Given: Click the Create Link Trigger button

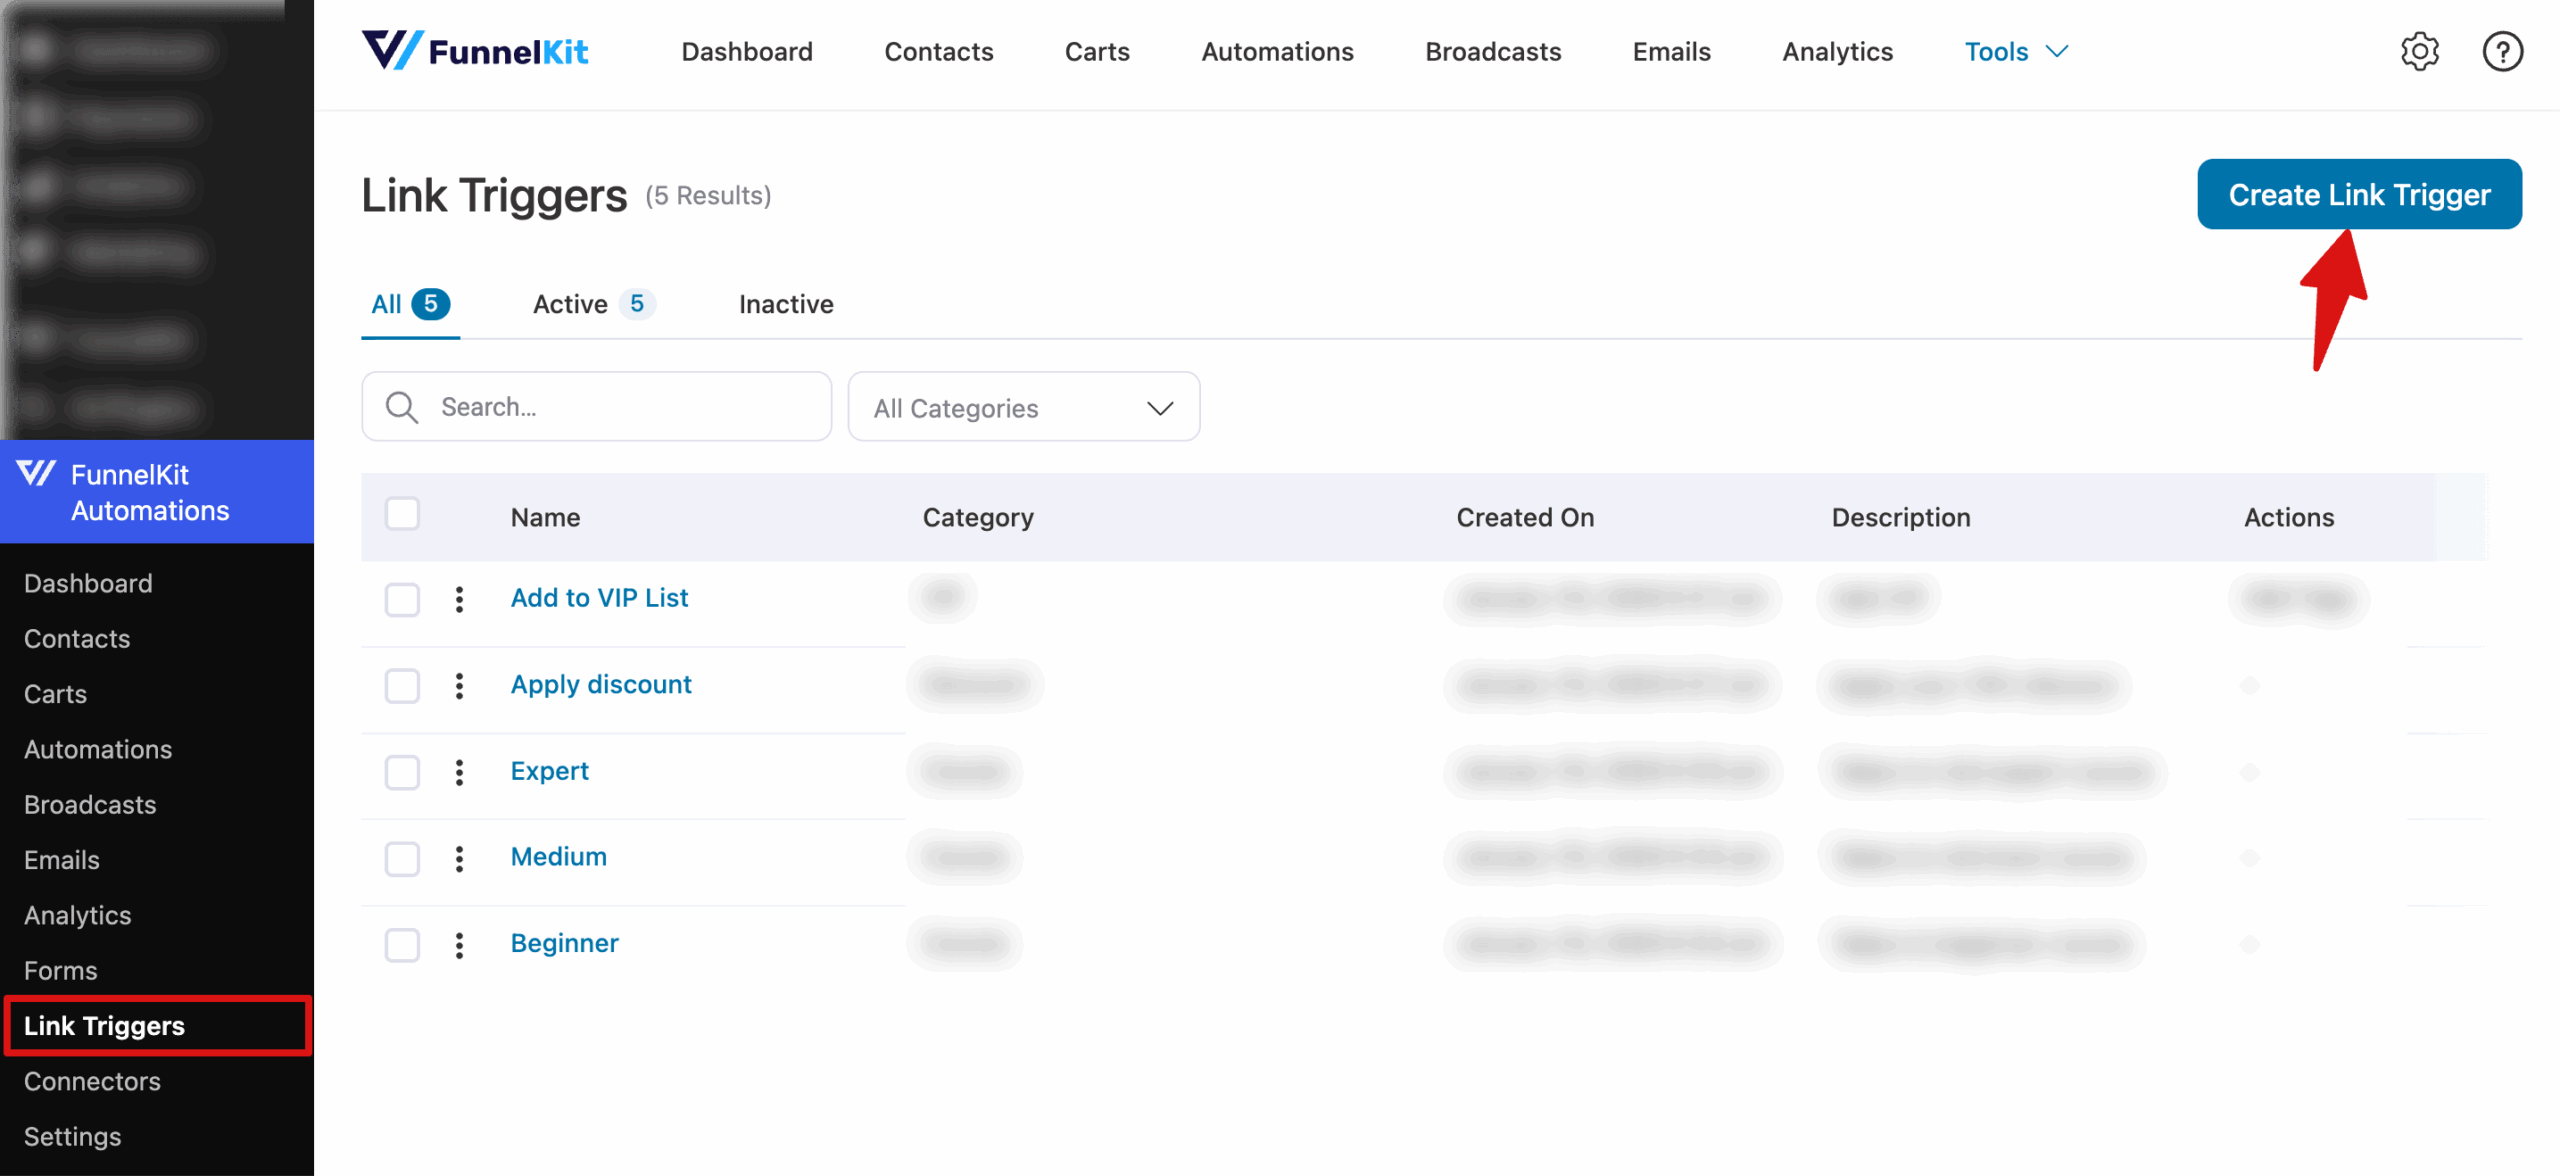Looking at the screenshot, I should [x=2358, y=194].
